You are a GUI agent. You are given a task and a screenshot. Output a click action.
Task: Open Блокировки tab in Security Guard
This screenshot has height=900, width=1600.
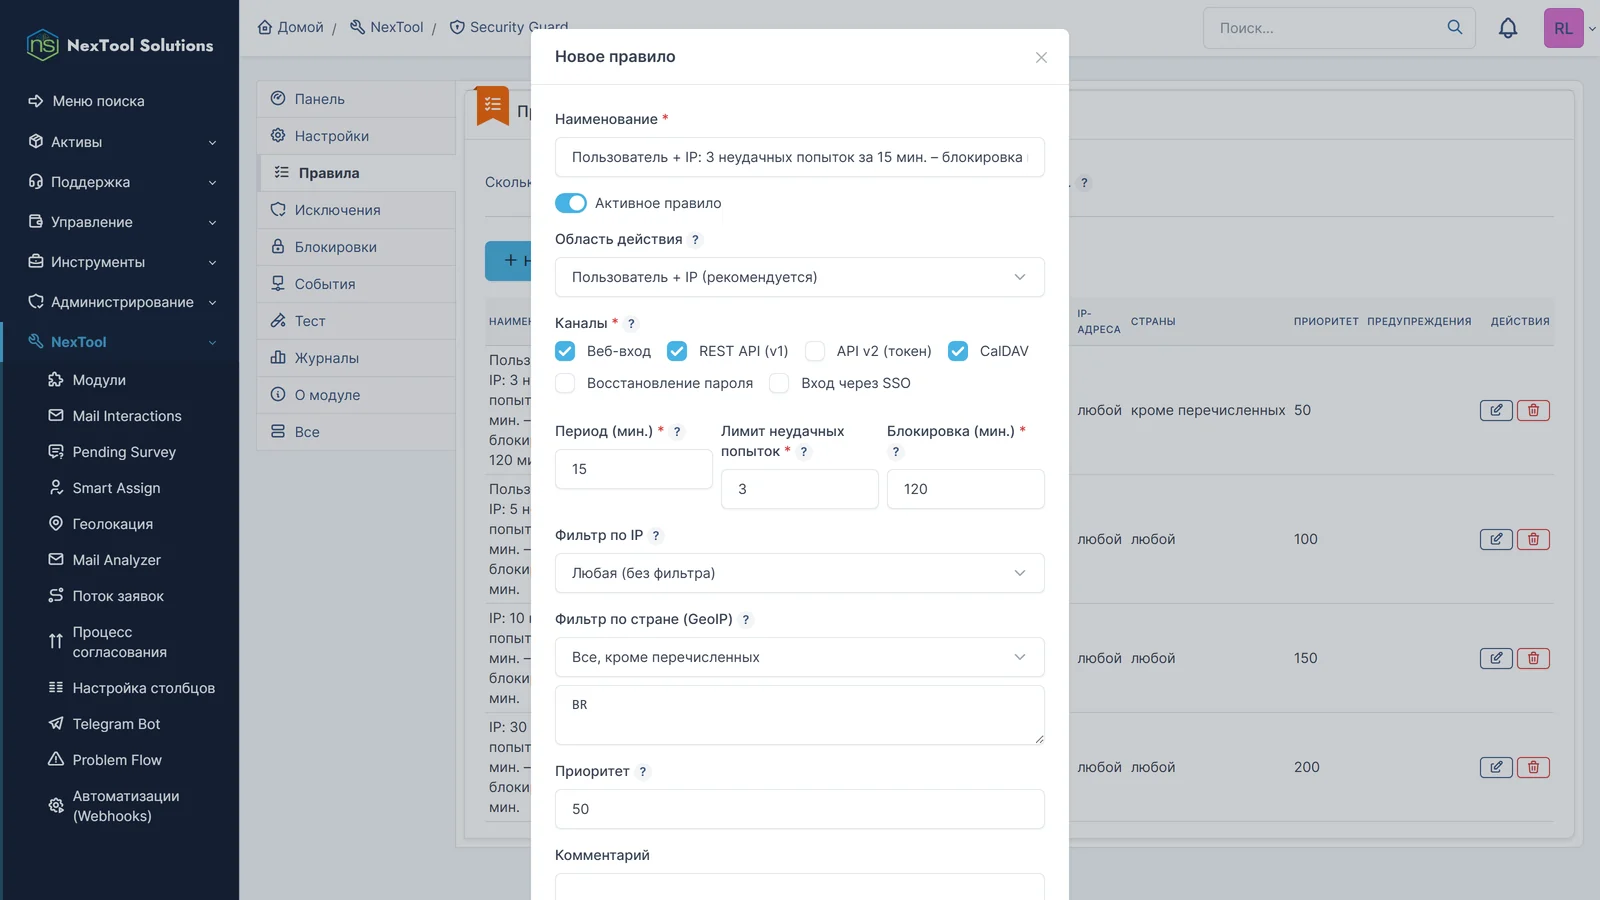357,247
